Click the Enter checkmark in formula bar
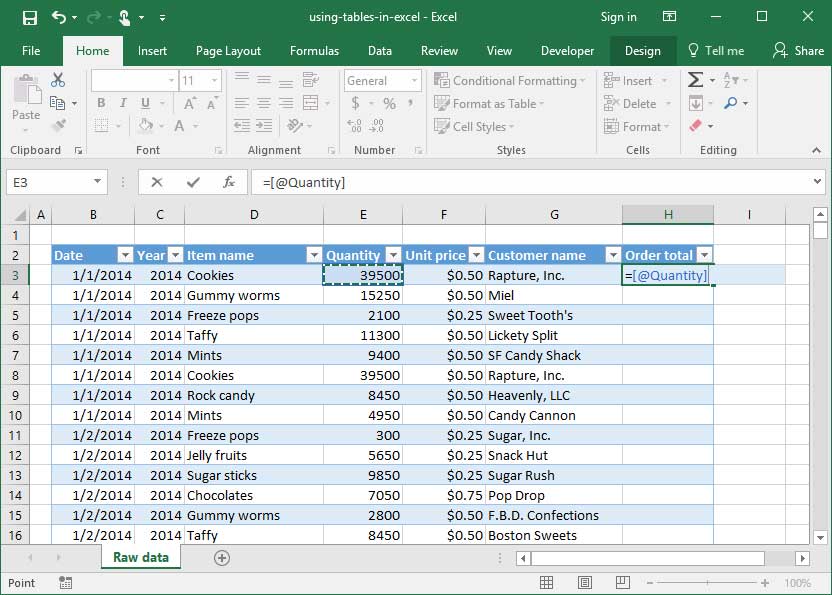Image resolution: width=832 pixels, height=595 pixels. coord(193,183)
